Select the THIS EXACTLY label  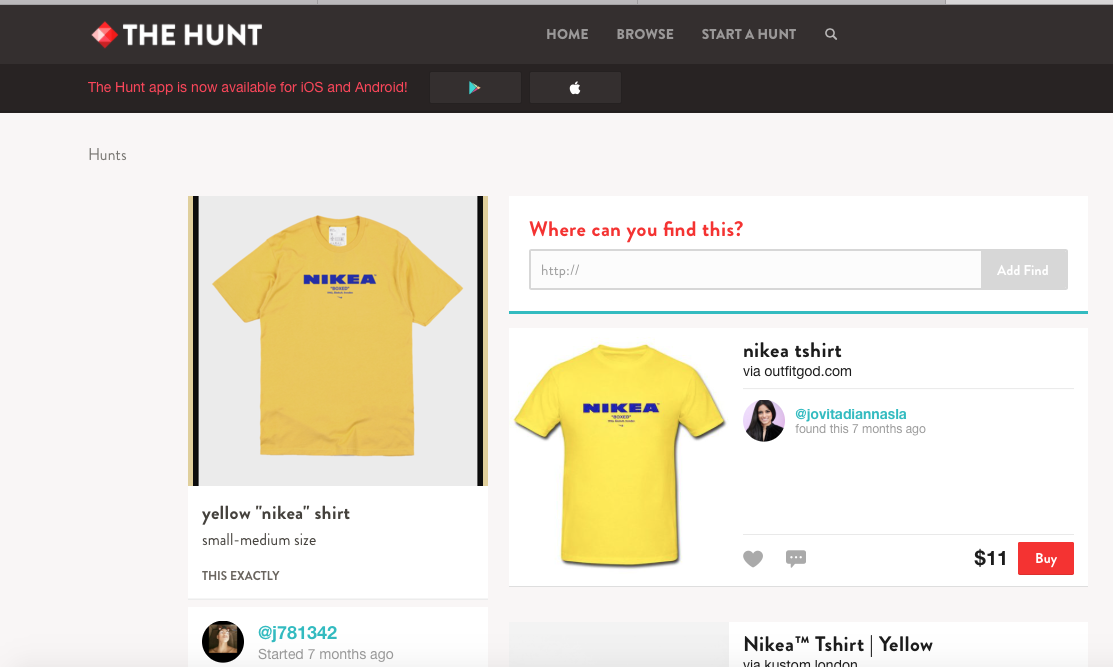[241, 575]
